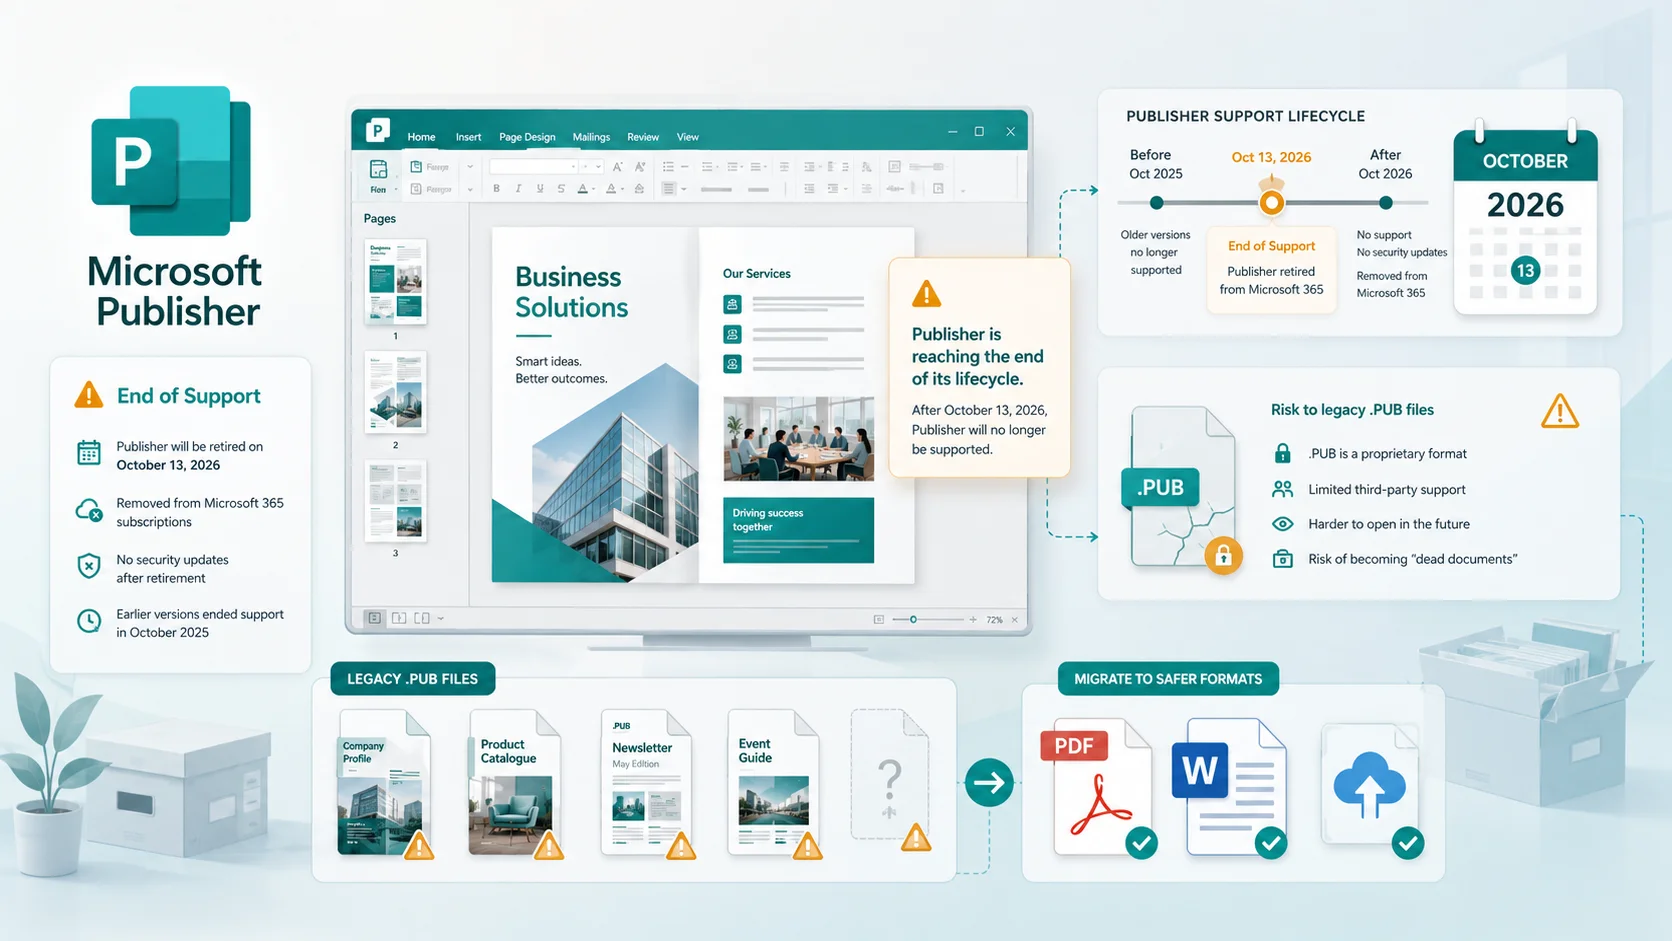This screenshot has height=941, width=1672.
Task: Toggle Strikethrough formatting in the ribbon
Action: pos(561,188)
